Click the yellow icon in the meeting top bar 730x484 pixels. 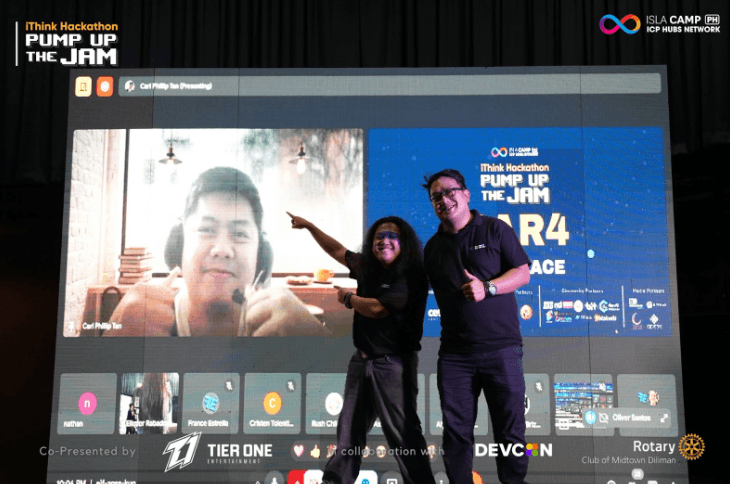pos(83,87)
